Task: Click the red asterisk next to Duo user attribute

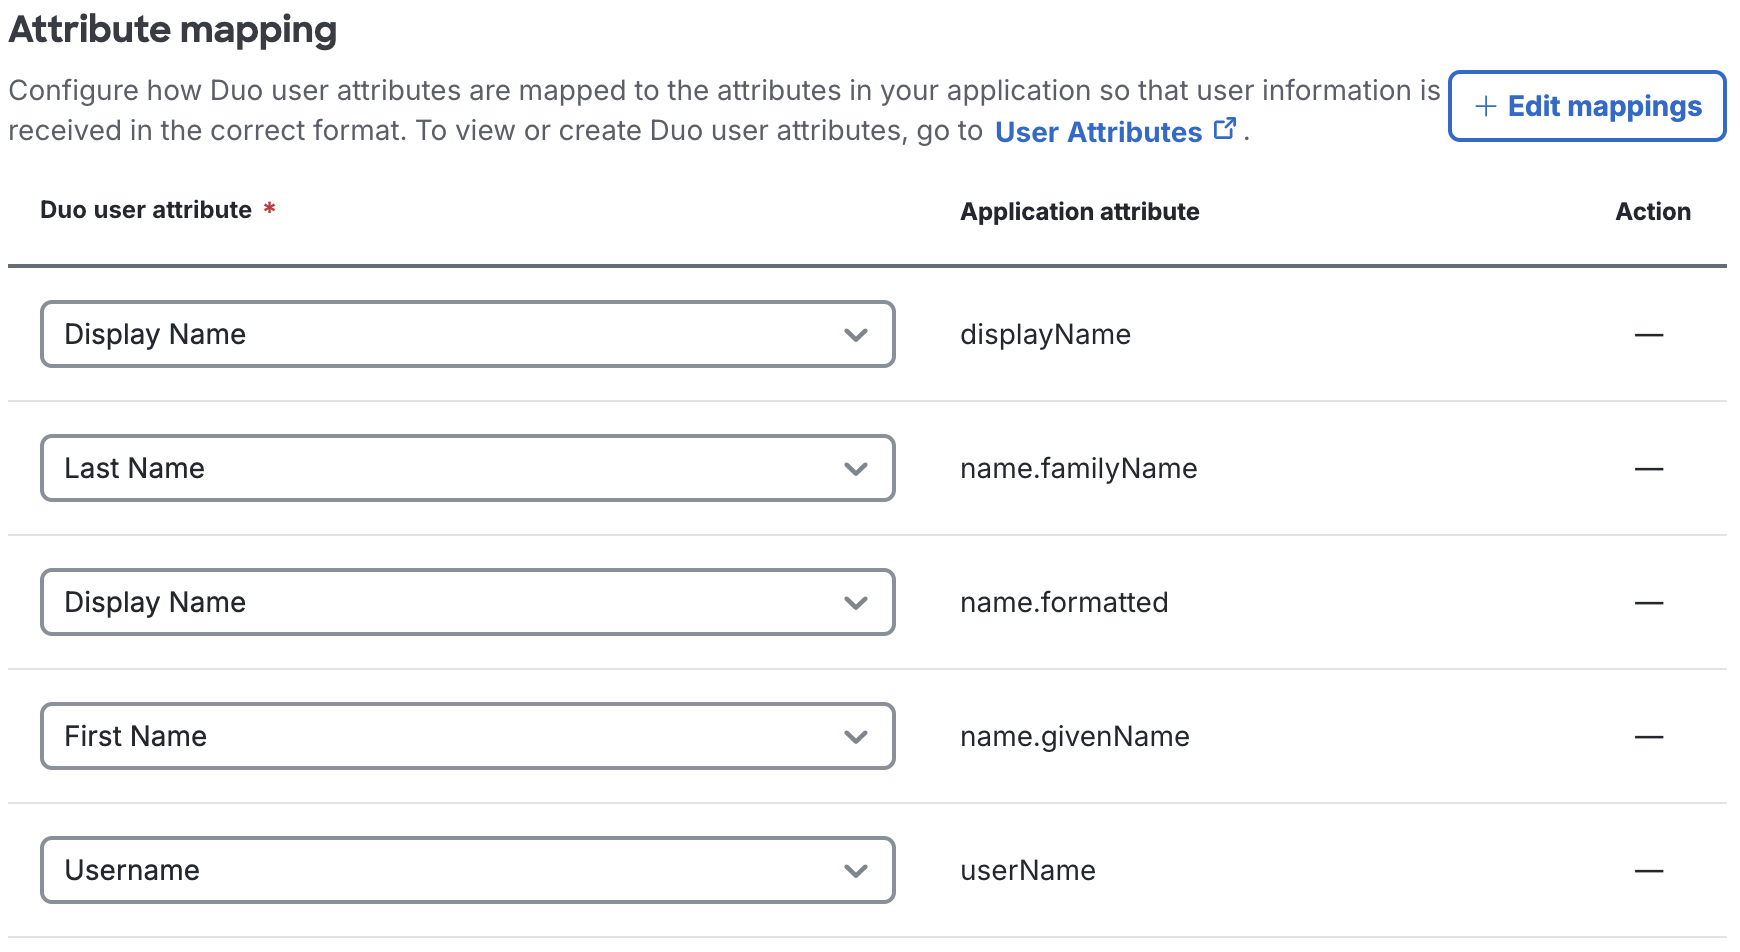Action: pyautogui.click(x=269, y=209)
